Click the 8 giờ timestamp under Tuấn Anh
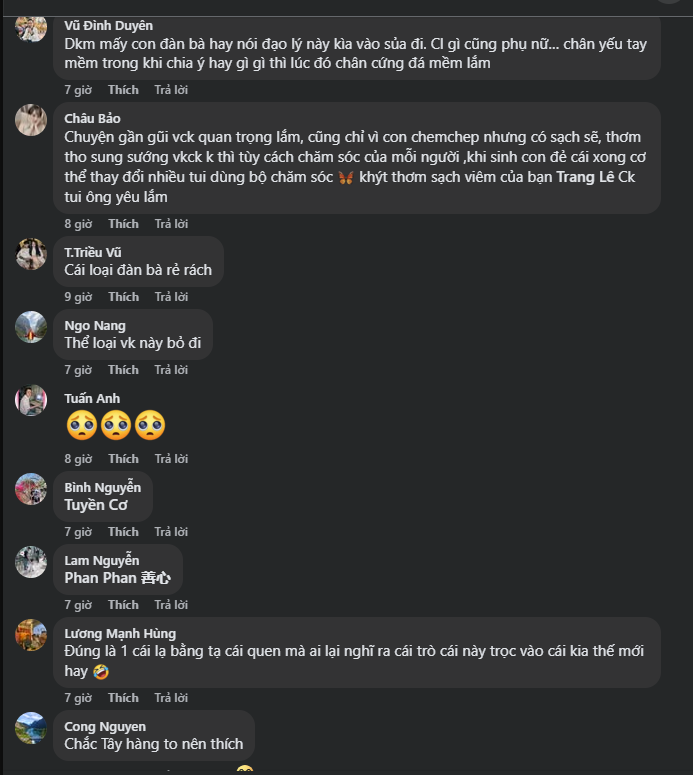Viewport: 693px width, 775px height. pyautogui.click(x=78, y=459)
